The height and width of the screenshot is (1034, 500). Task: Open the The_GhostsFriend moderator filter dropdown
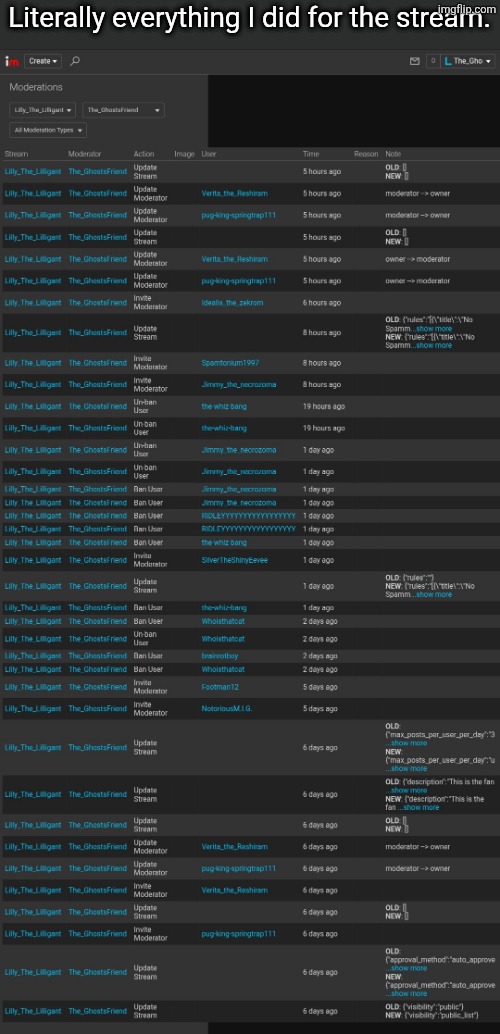coord(123,110)
